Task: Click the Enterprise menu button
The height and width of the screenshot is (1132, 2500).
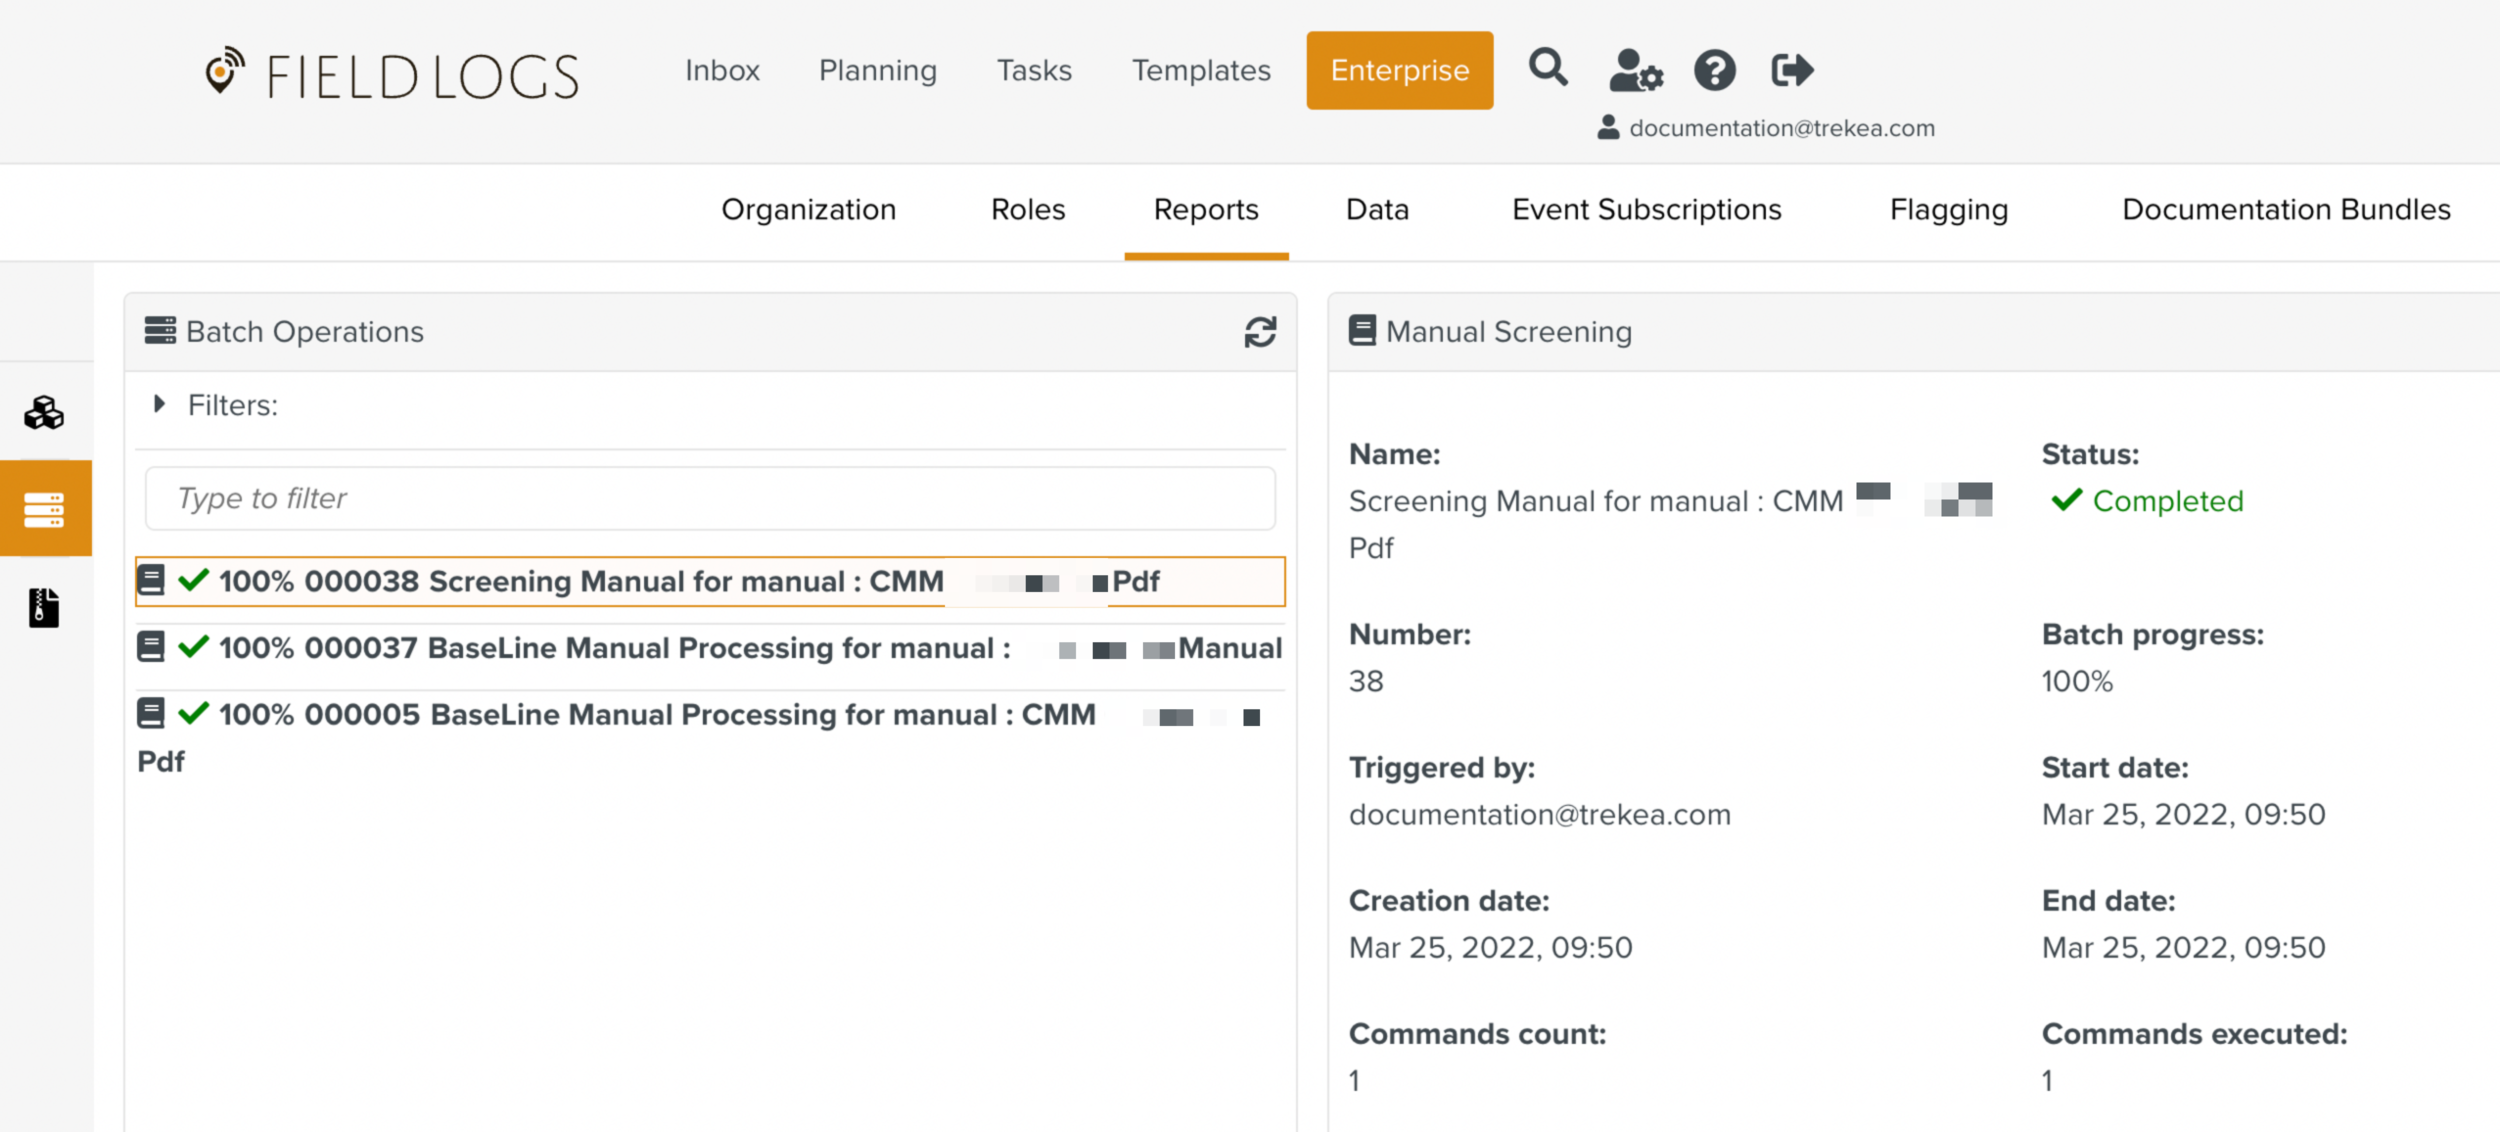Action: [x=1399, y=71]
